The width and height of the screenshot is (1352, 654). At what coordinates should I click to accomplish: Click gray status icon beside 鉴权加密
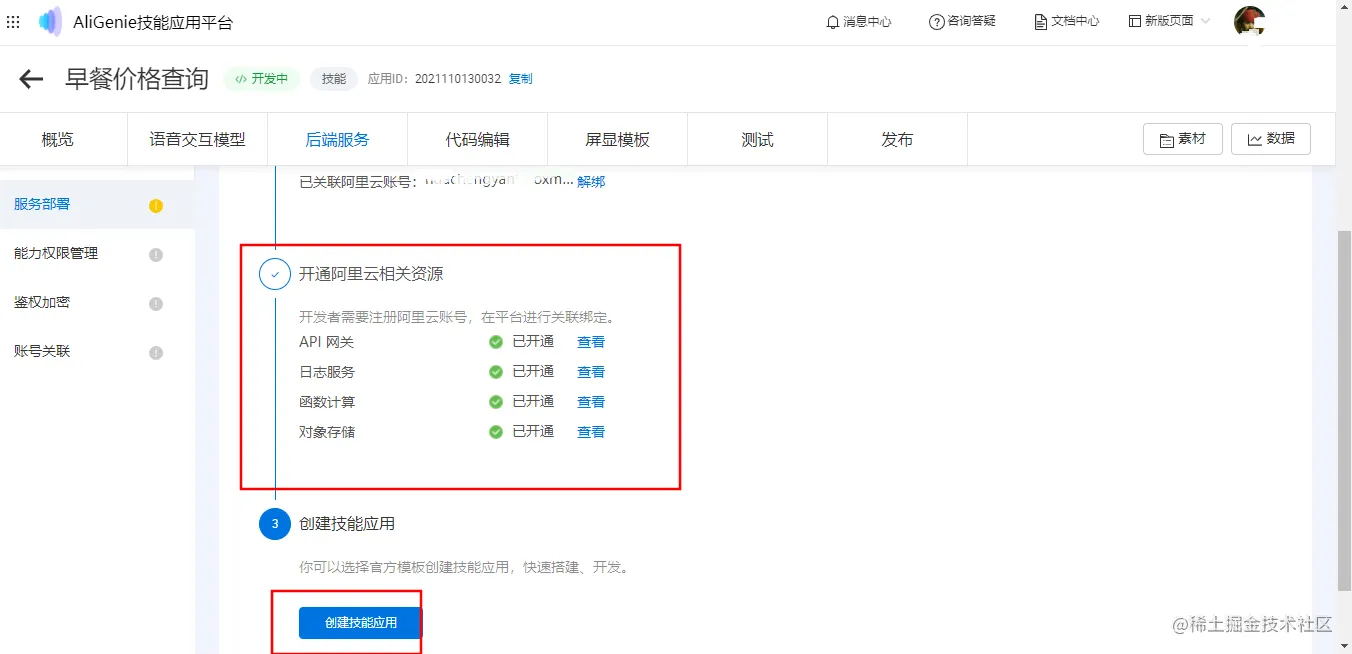click(156, 304)
